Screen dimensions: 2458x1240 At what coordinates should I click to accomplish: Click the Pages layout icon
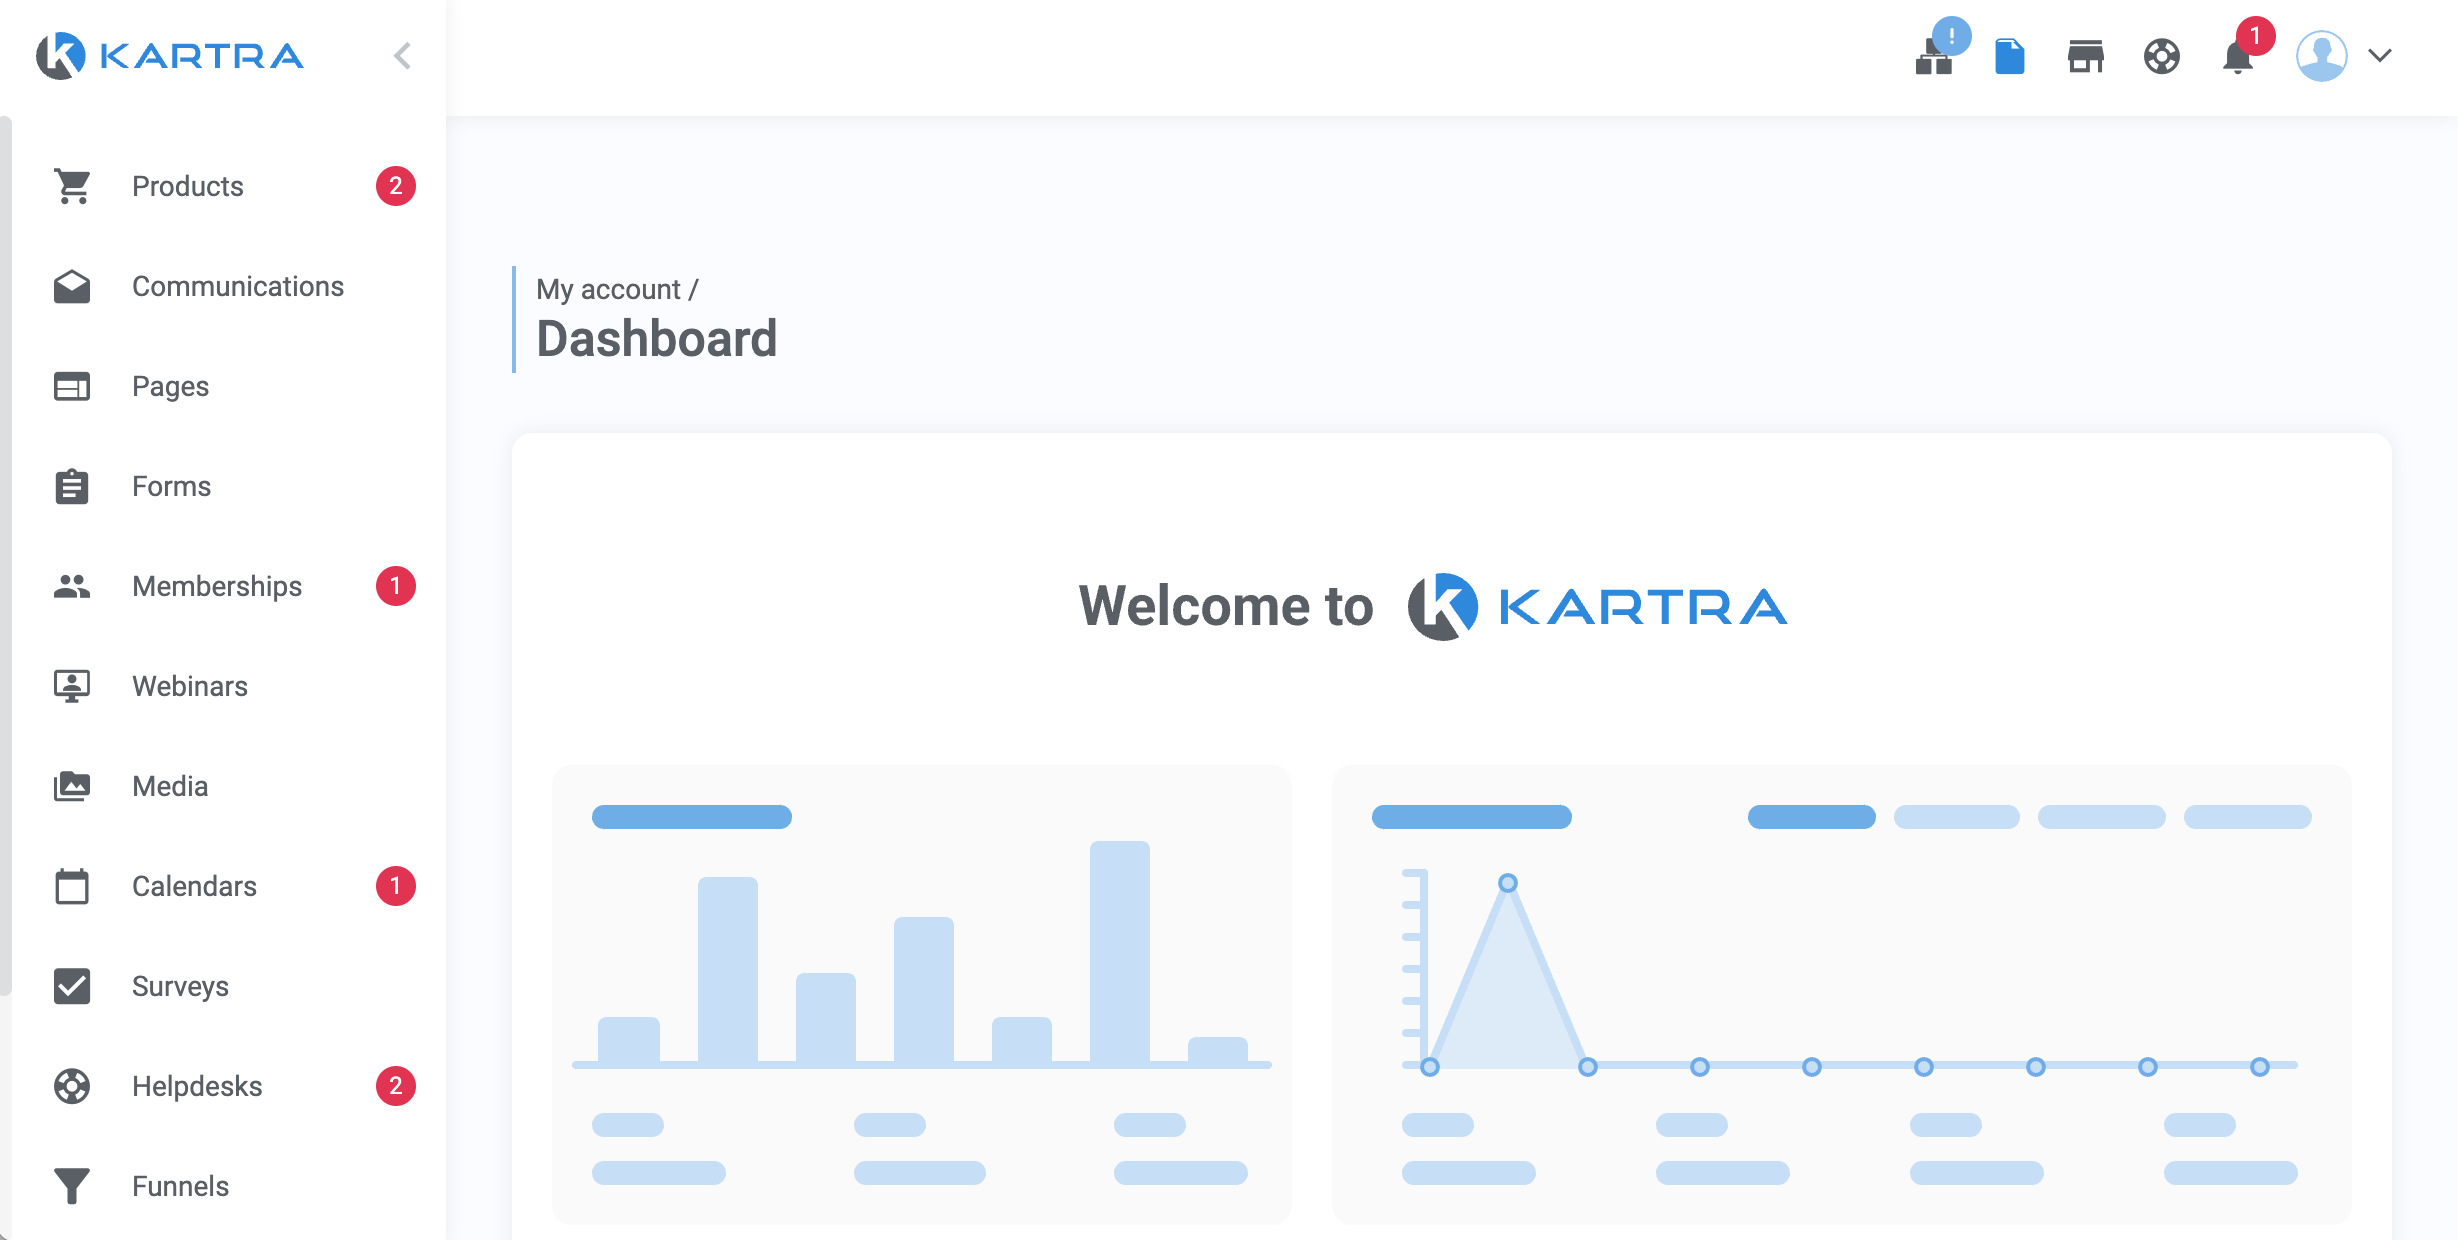pyautogui.click(x=72, y=386)
